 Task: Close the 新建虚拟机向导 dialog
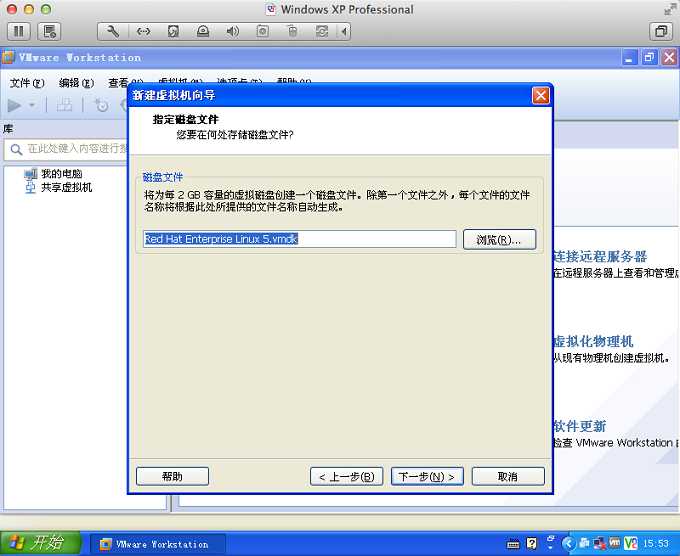coord(540,95)
